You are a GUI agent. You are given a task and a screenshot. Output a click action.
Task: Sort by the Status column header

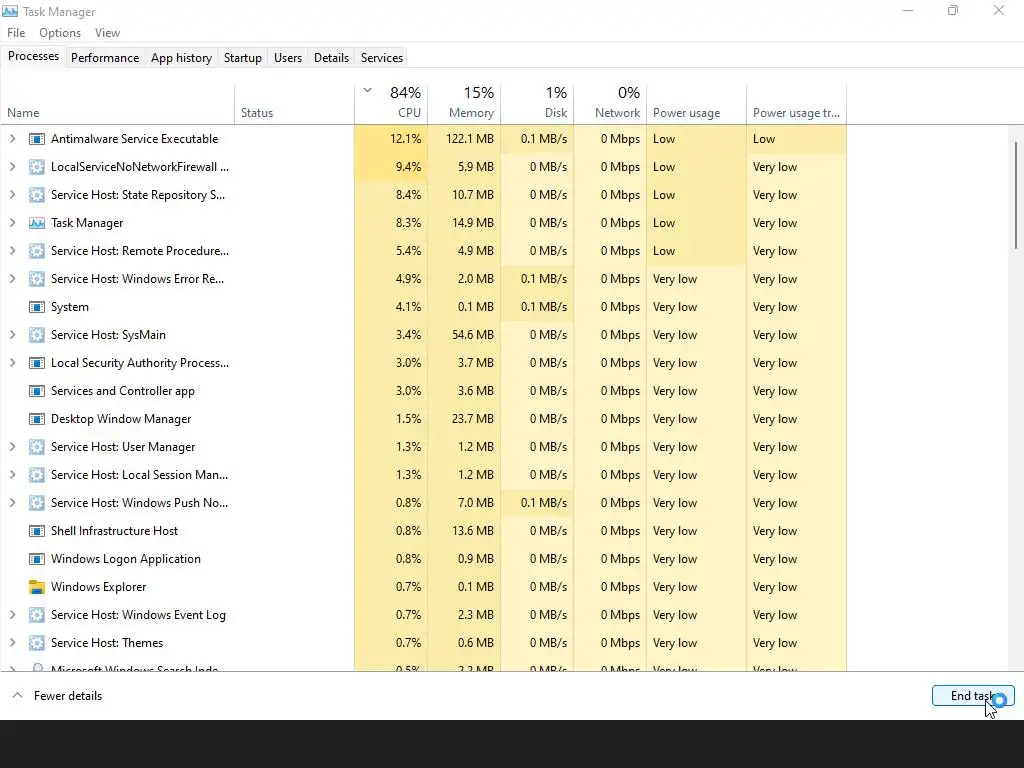coord(295,103)
